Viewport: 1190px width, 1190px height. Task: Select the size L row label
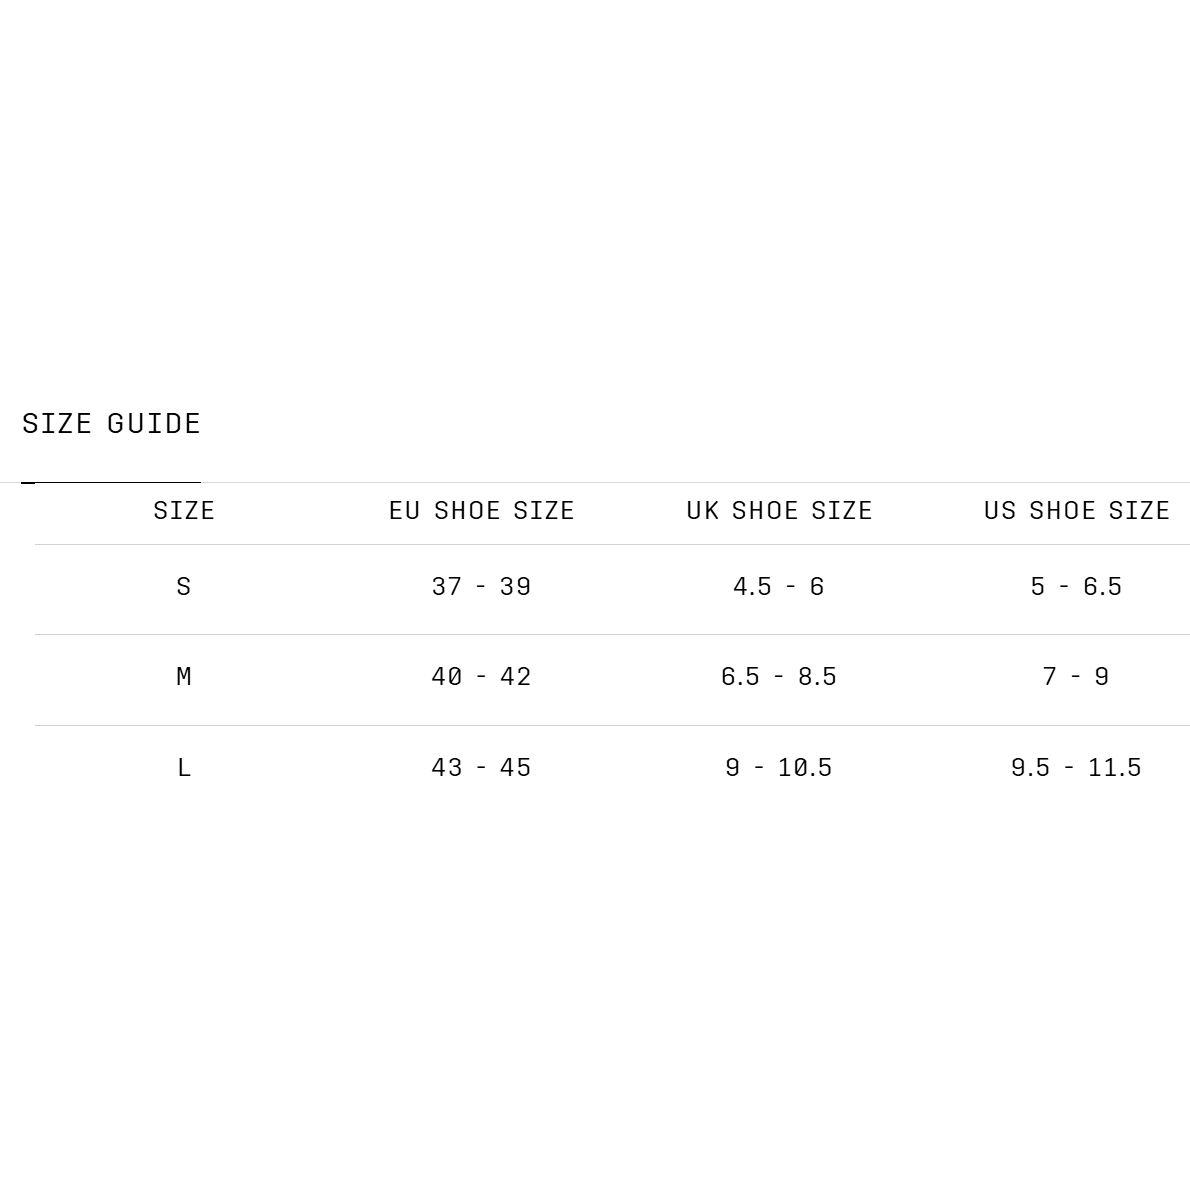point(184,768)
